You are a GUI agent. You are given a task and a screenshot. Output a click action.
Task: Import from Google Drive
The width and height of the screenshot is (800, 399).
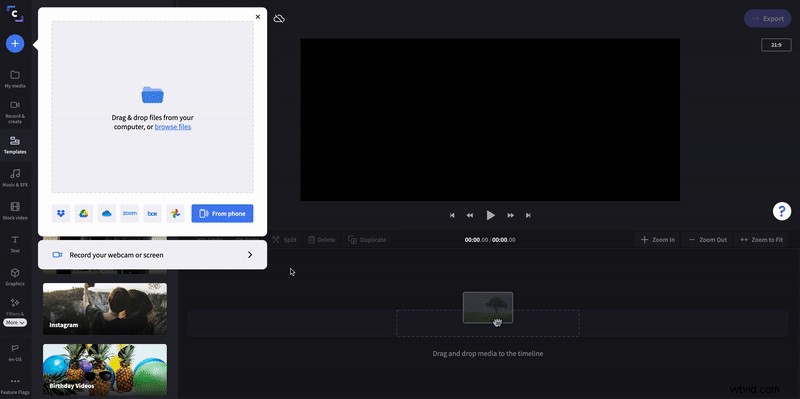[x=84, y=214]
